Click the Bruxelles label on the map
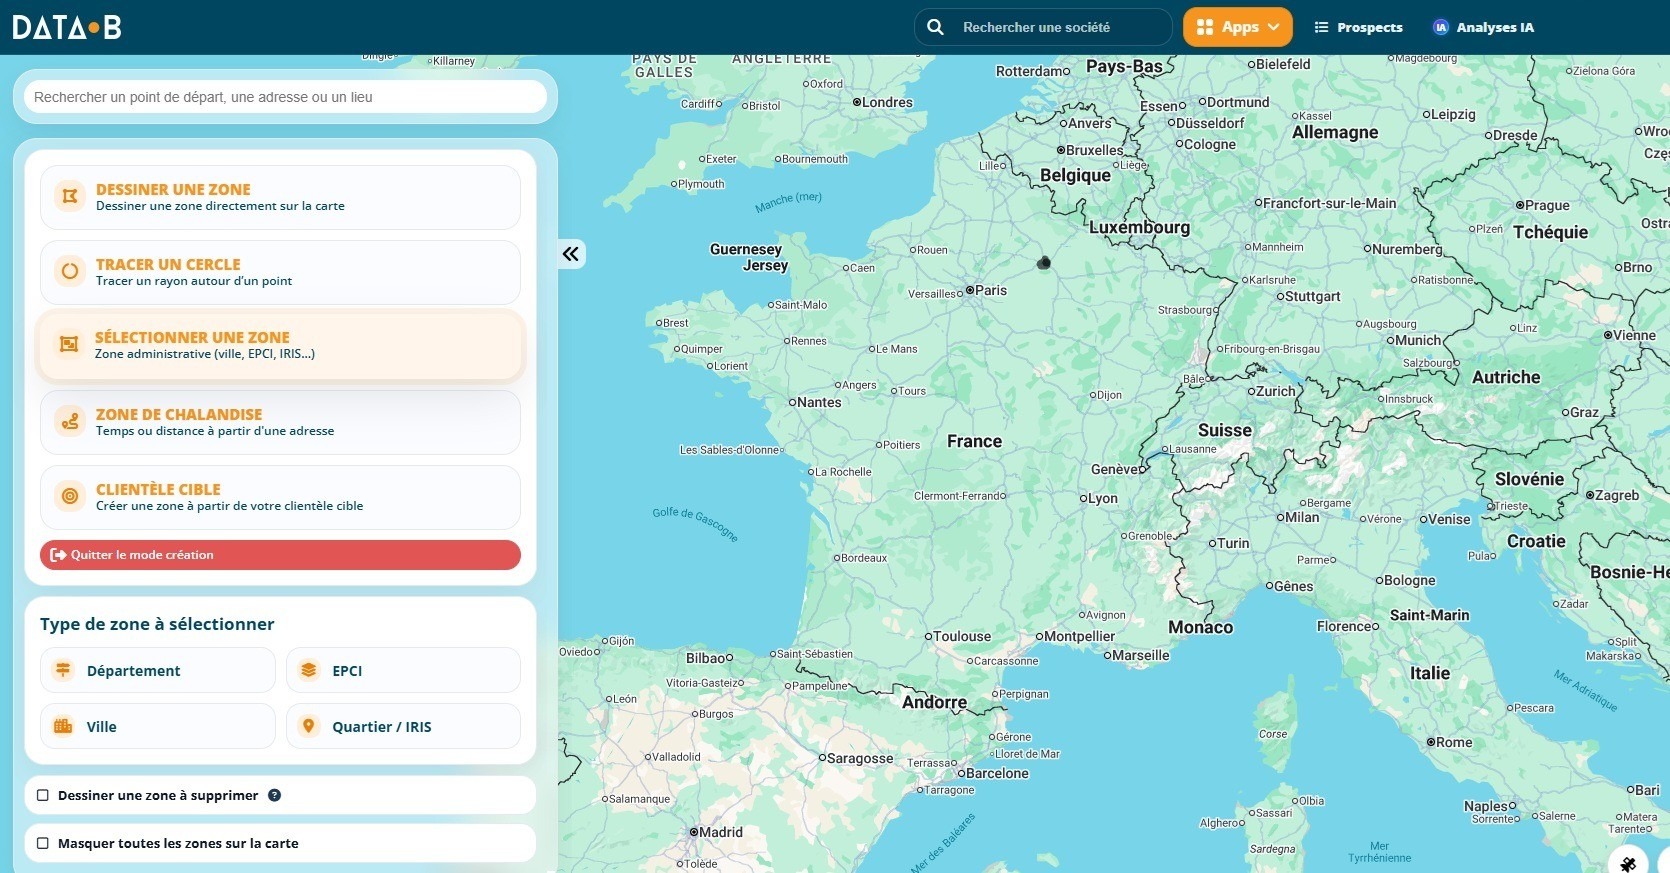The height and width of the screenshot is (873, 1670). (1094, 150)
